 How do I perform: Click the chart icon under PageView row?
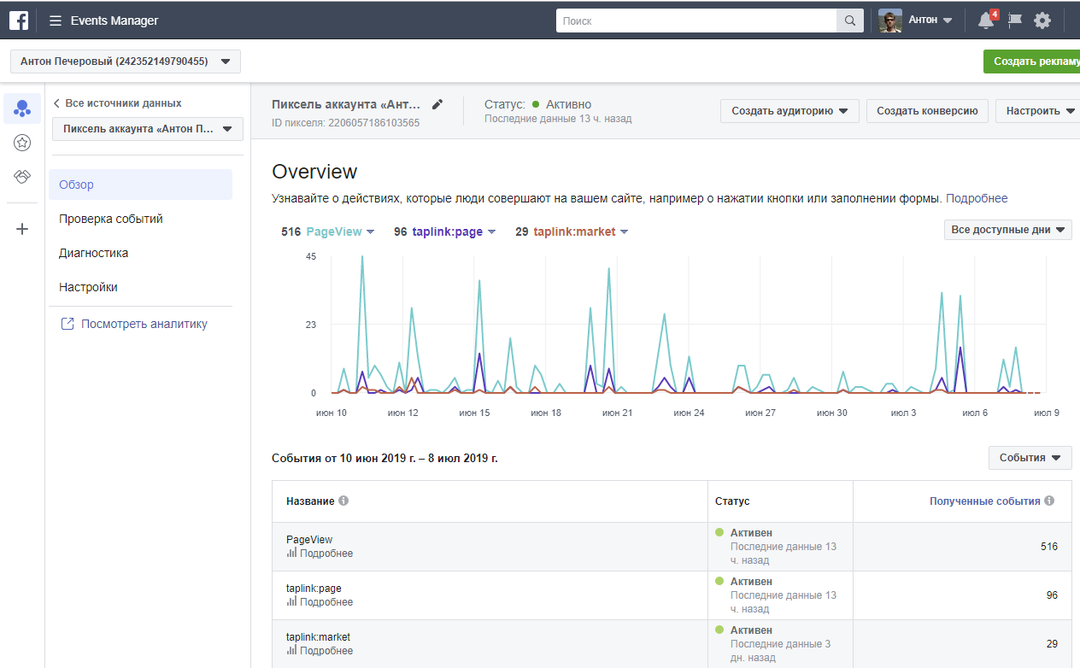(x=291, y=553)
